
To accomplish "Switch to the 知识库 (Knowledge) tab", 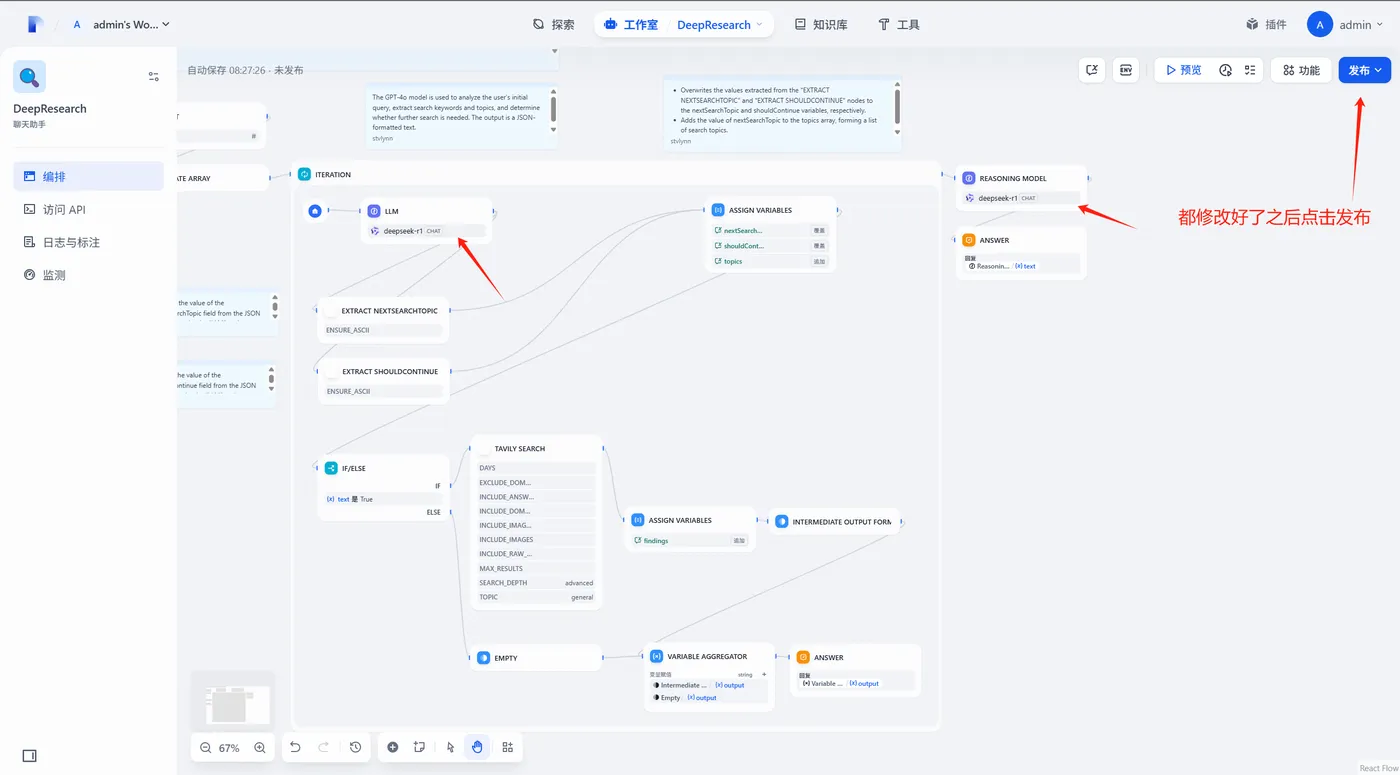I will [x=820, y=24].
